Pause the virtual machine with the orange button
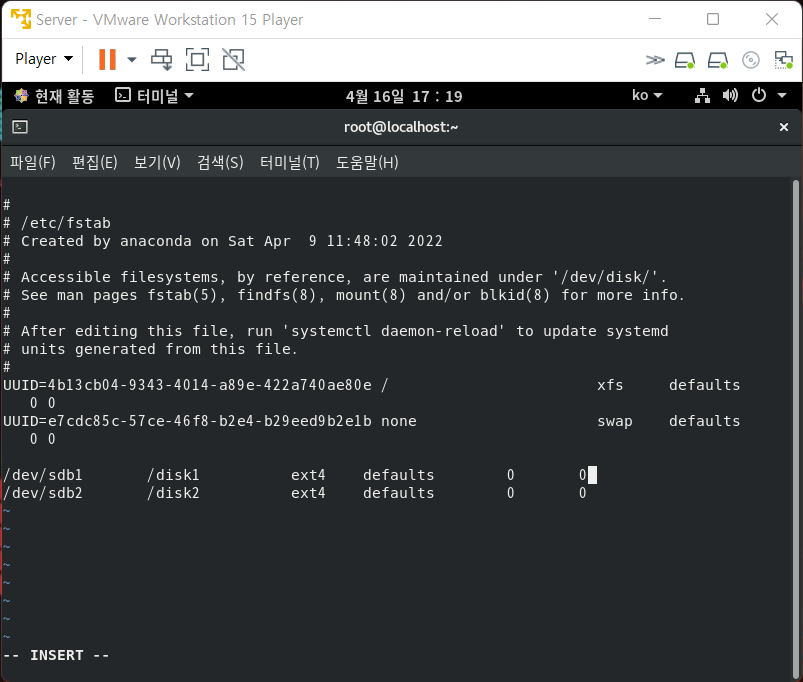 tap(107, 59)
